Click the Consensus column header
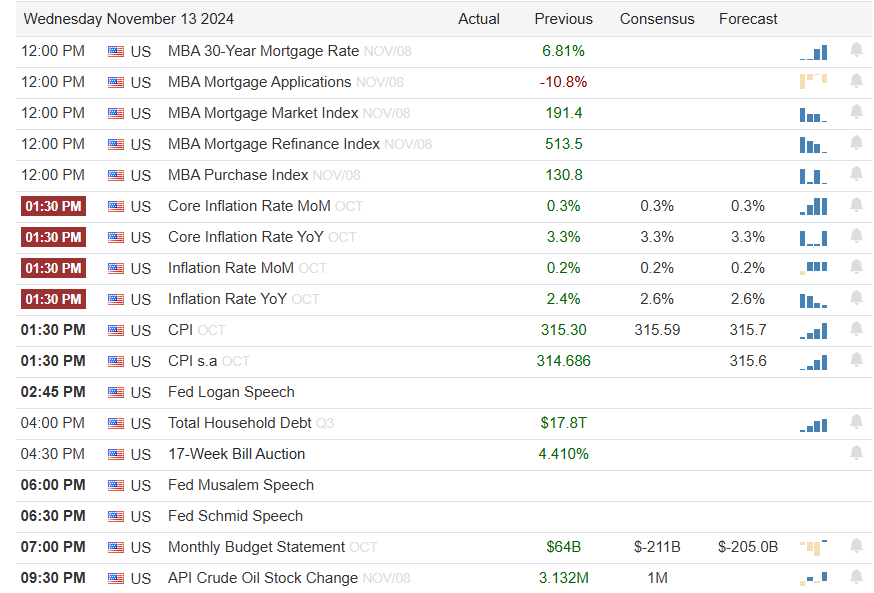Image resolution: width=874 pixels, height=593 pixels. 656,19
